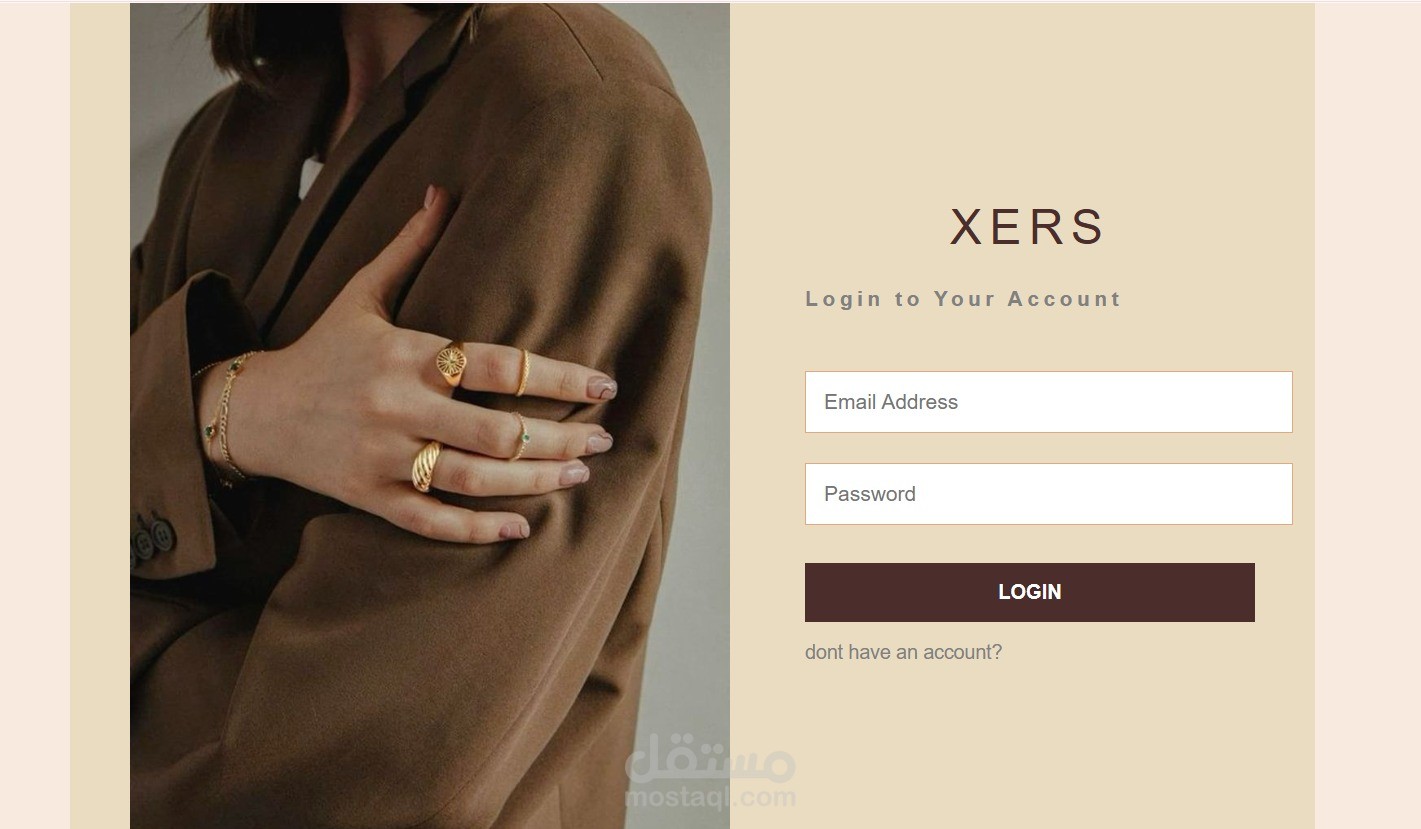
Task: Click the beige form panel below the account link
Action: pyautogui.click(x=1022, y=745)
